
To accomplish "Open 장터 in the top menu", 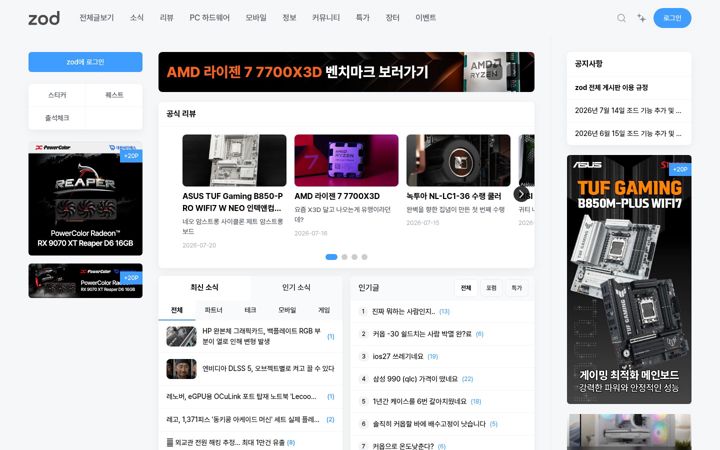I will 393,18.
